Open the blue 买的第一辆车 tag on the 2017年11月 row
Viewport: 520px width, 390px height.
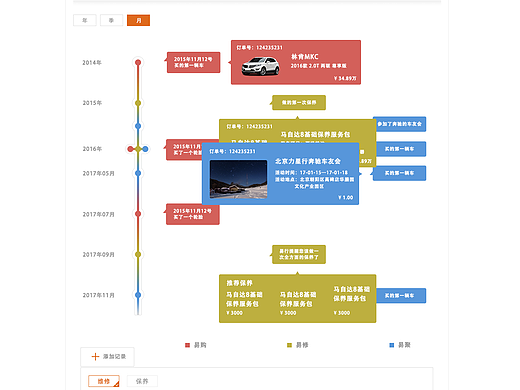[x=401, y=296]
